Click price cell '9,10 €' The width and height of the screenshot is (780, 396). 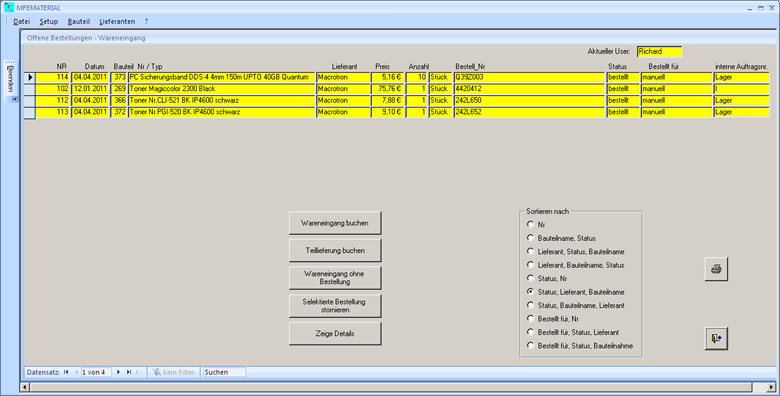pos(387,112)
